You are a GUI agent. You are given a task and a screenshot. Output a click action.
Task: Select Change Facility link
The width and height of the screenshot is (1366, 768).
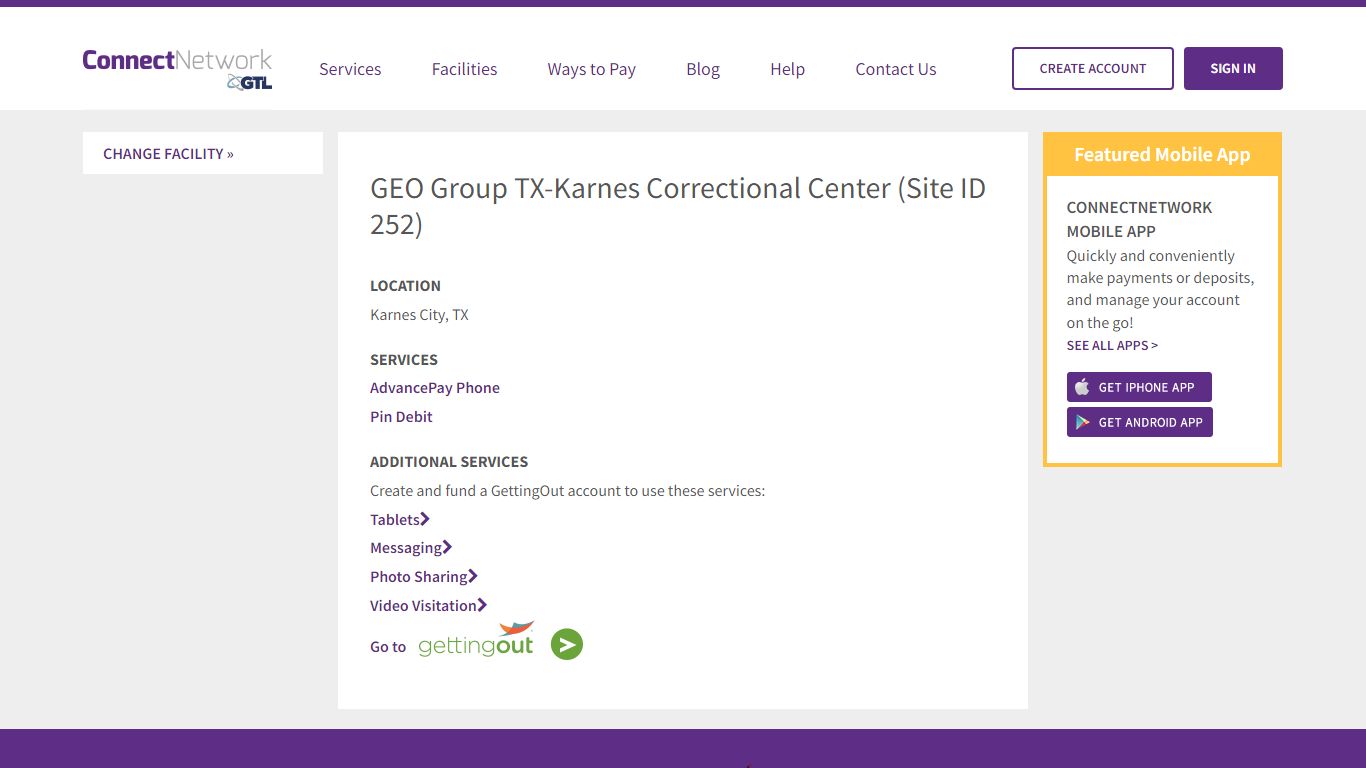coord(168,153)
